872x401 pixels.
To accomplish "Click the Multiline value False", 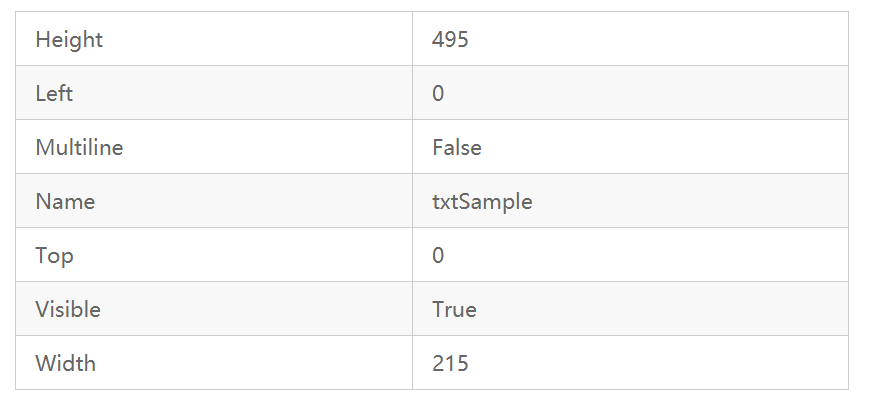I will (x=457, y=147).
